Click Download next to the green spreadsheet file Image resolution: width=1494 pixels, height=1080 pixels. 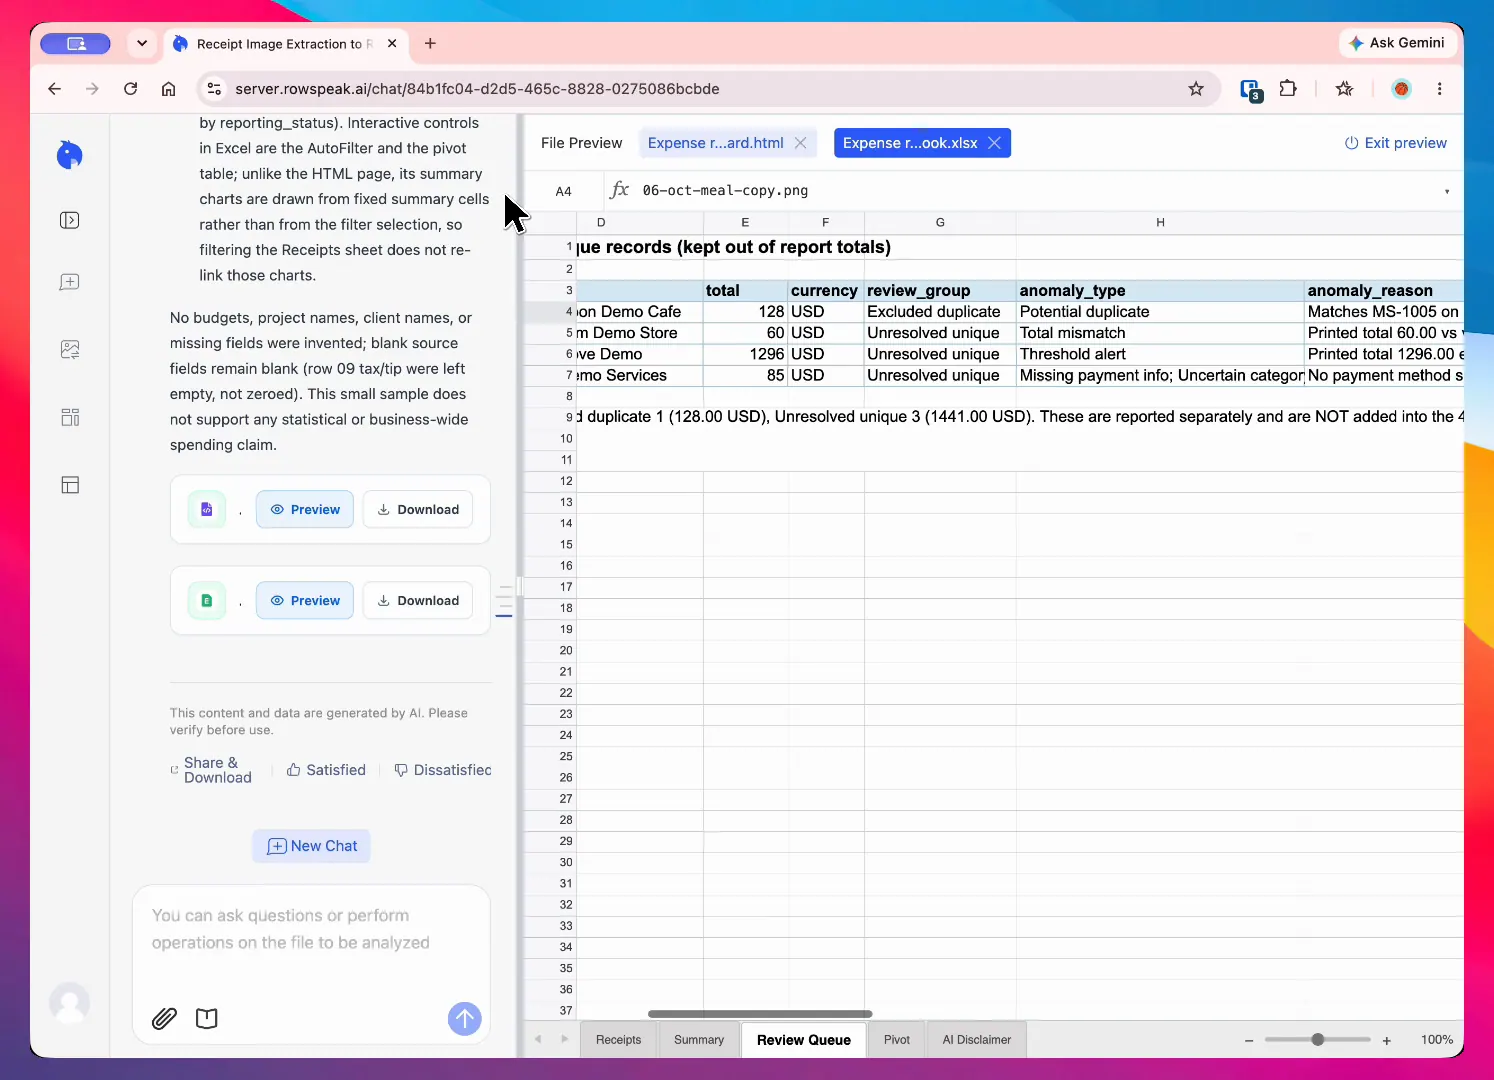pyautogui.click(x=418, y=601)
